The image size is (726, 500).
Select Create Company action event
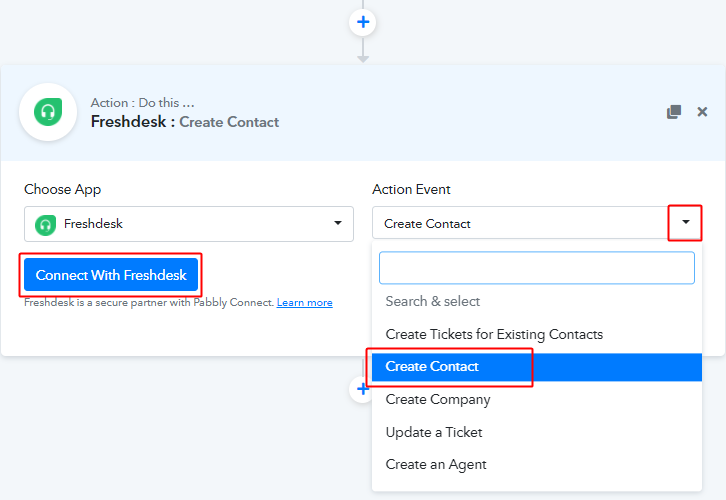(x=537, y=399)
